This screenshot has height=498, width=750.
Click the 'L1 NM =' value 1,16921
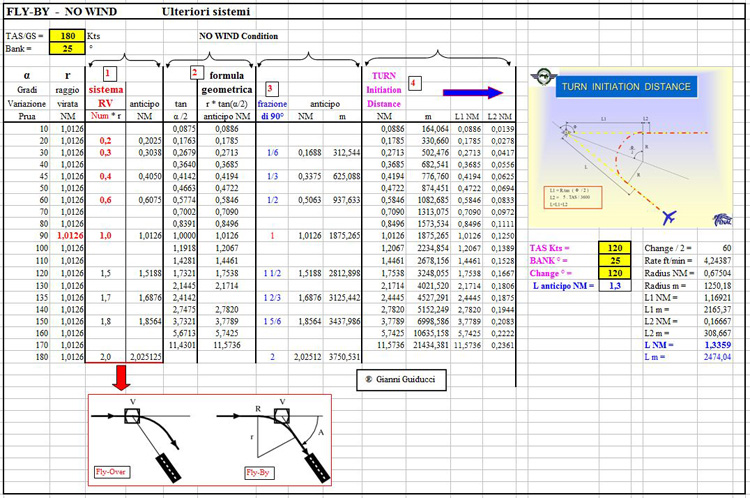pyautogui.click(x=717, y=298)
